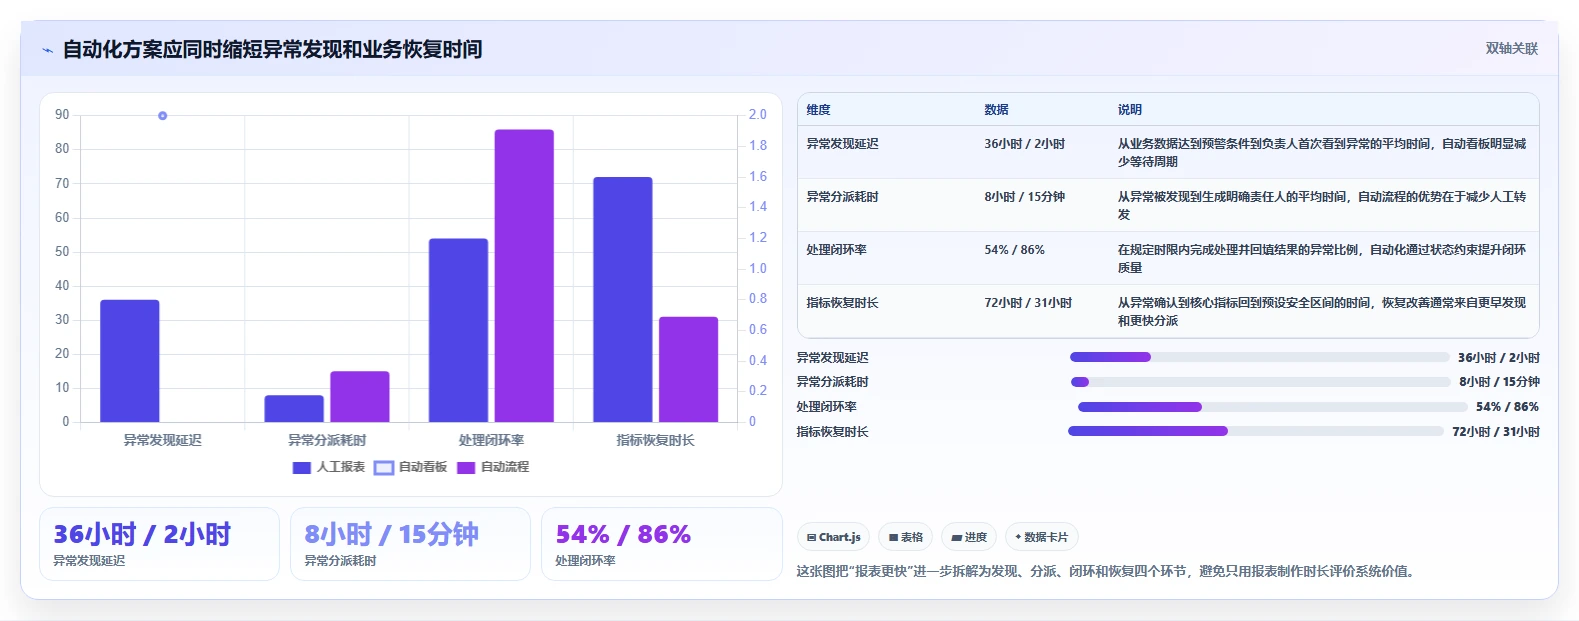Click the 异常发现延迟 label on the chart x-axis

pos(163,440)
